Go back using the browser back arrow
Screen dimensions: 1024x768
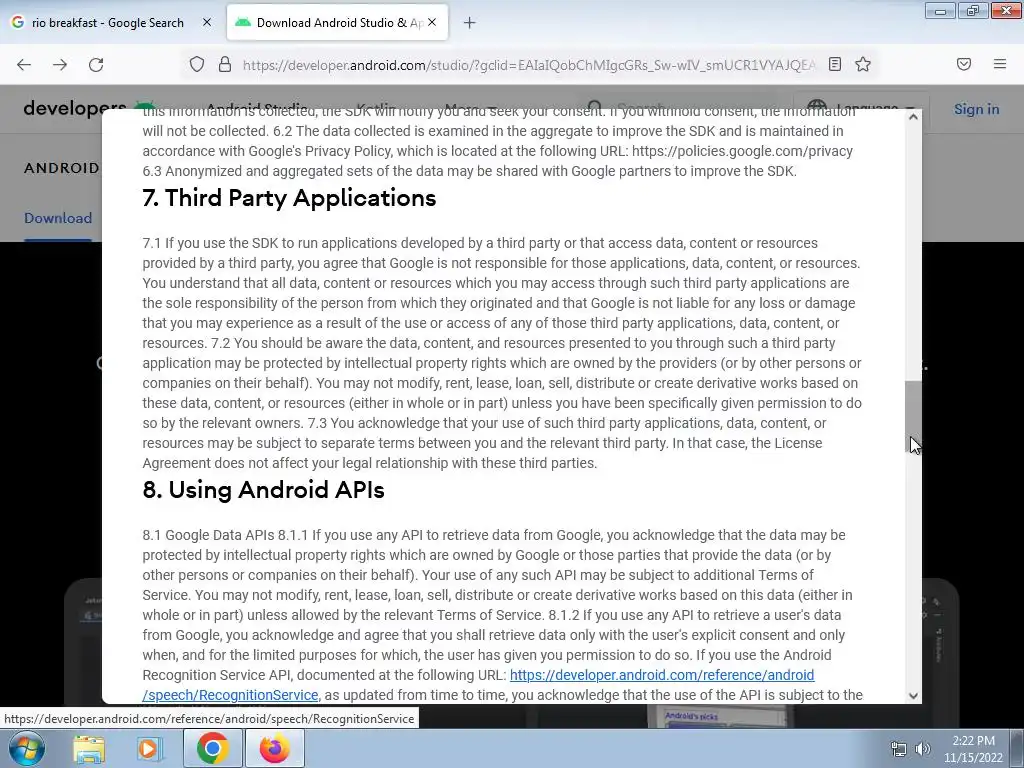tap(24, 65)
